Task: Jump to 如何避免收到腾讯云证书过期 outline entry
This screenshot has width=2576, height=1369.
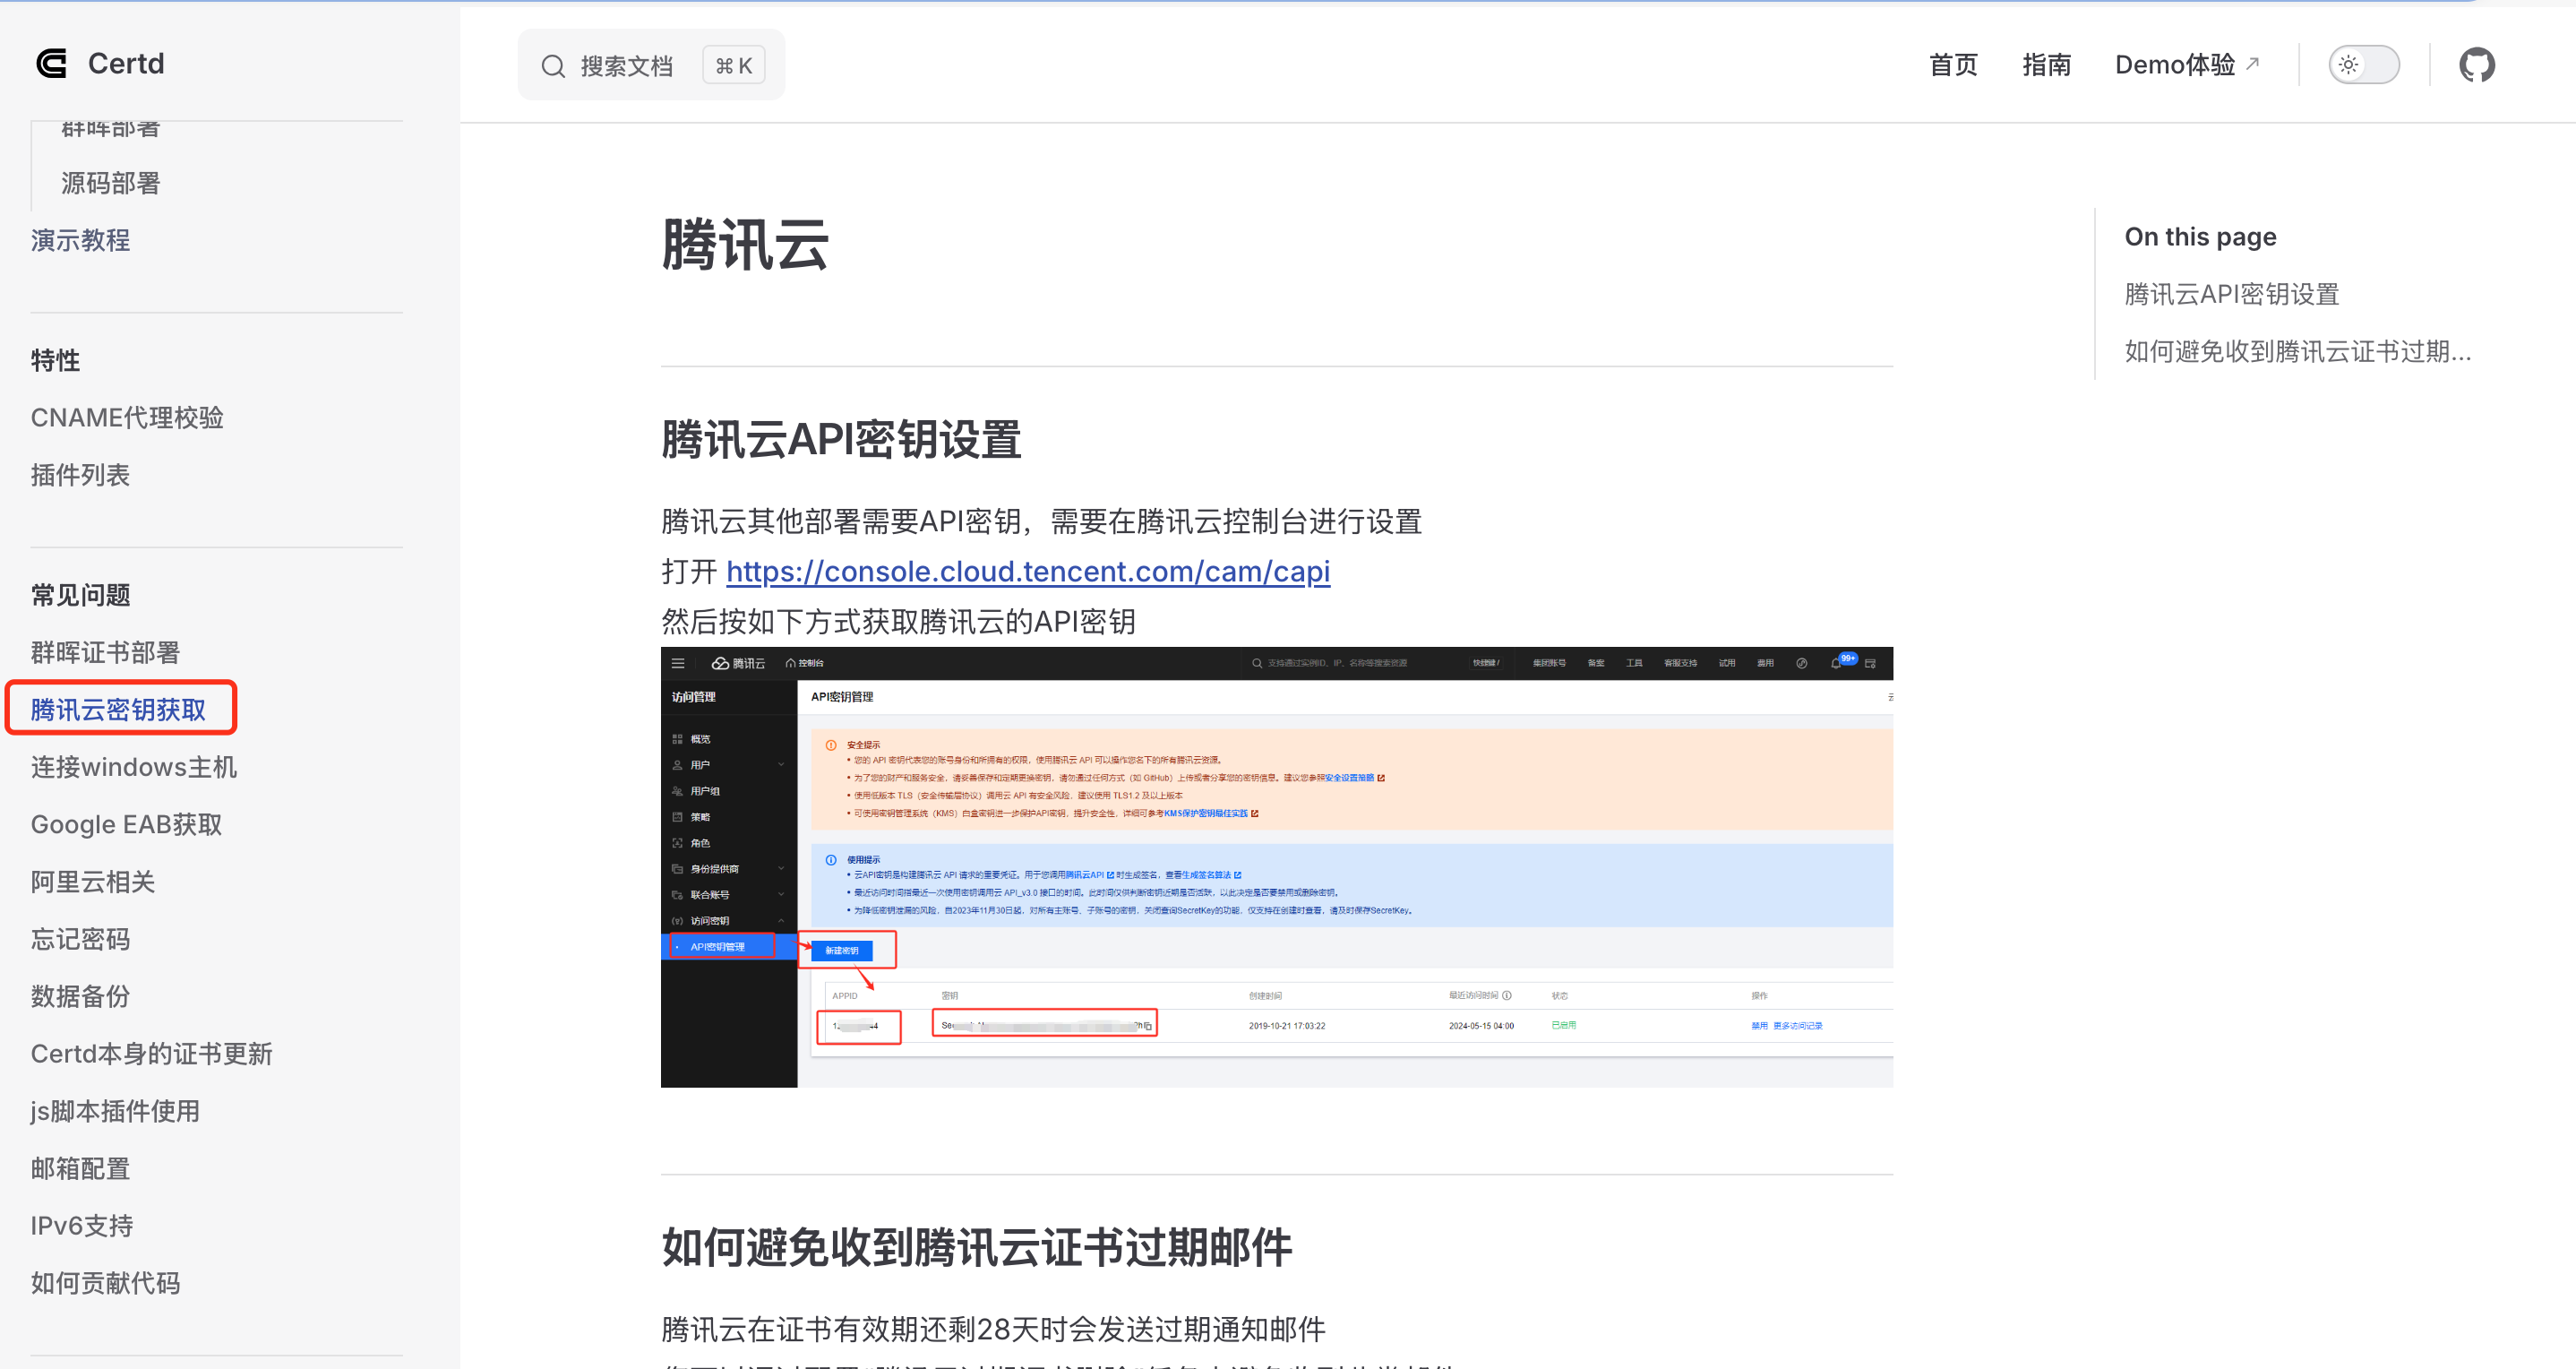Action: pyautogui.click(x=2297, y=351)
